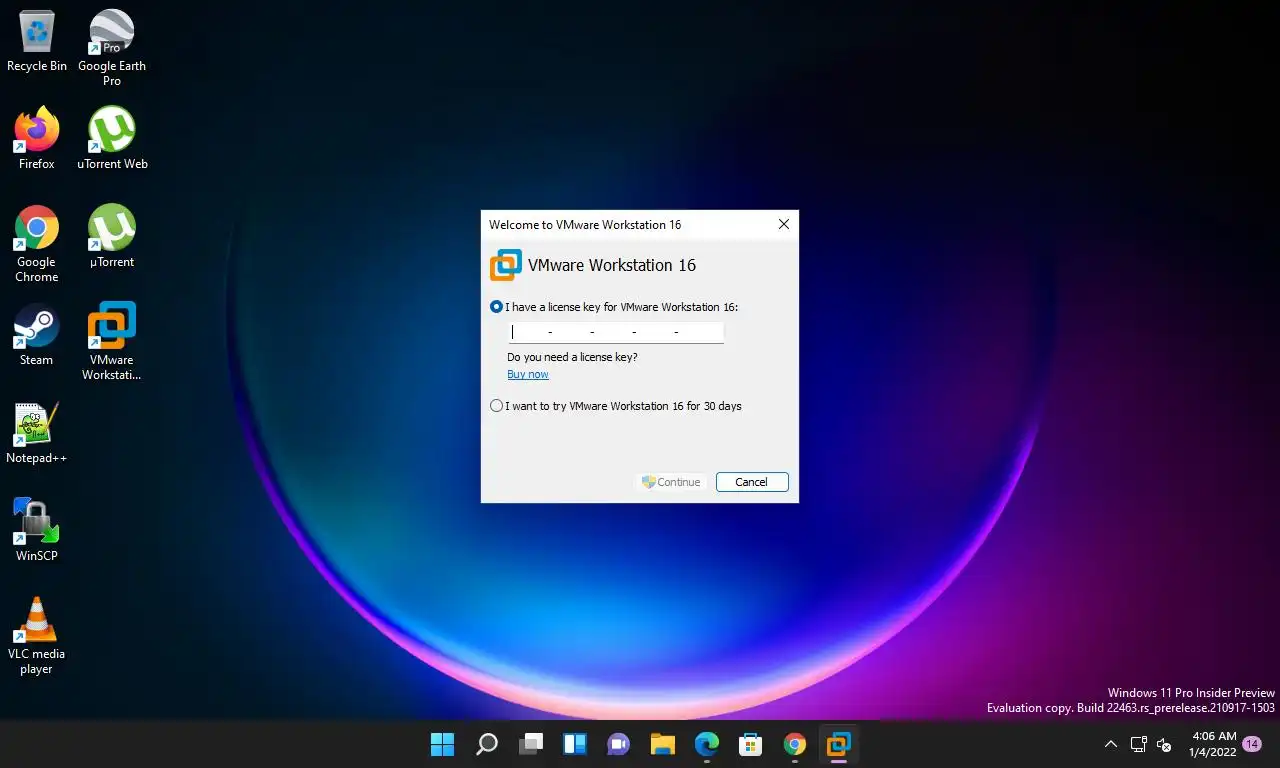
Task: Open Google Earth Pro desktop shortcut
Action: 112,48
